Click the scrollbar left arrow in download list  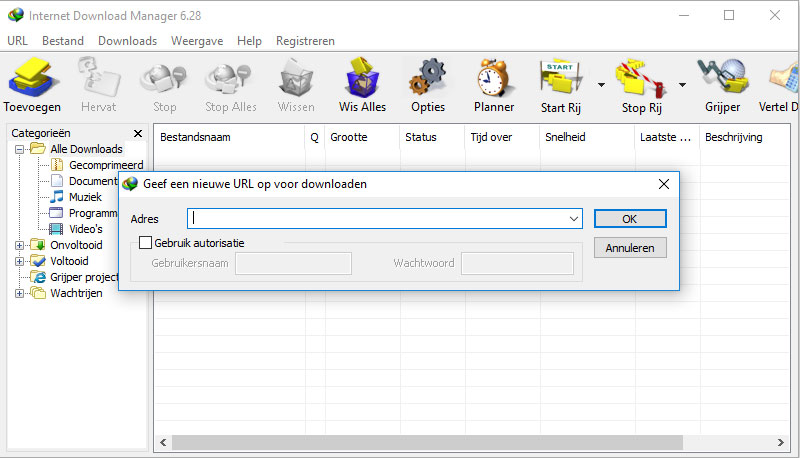(x=163, y=442)
